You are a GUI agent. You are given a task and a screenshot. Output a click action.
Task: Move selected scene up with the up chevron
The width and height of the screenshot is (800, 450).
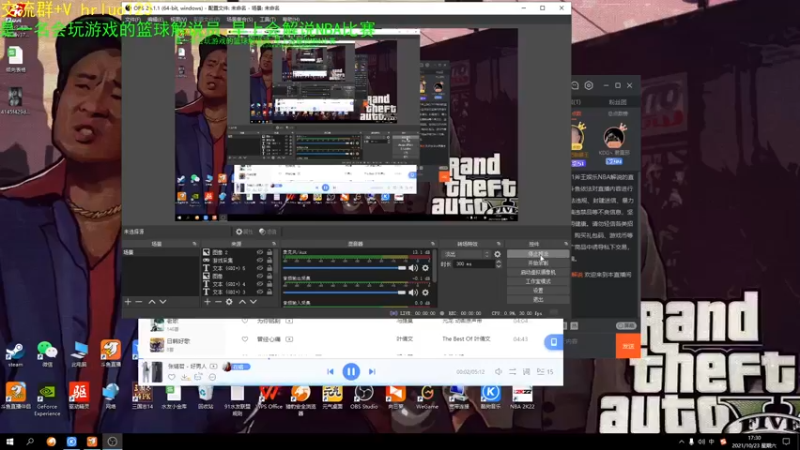coord(152,302)
